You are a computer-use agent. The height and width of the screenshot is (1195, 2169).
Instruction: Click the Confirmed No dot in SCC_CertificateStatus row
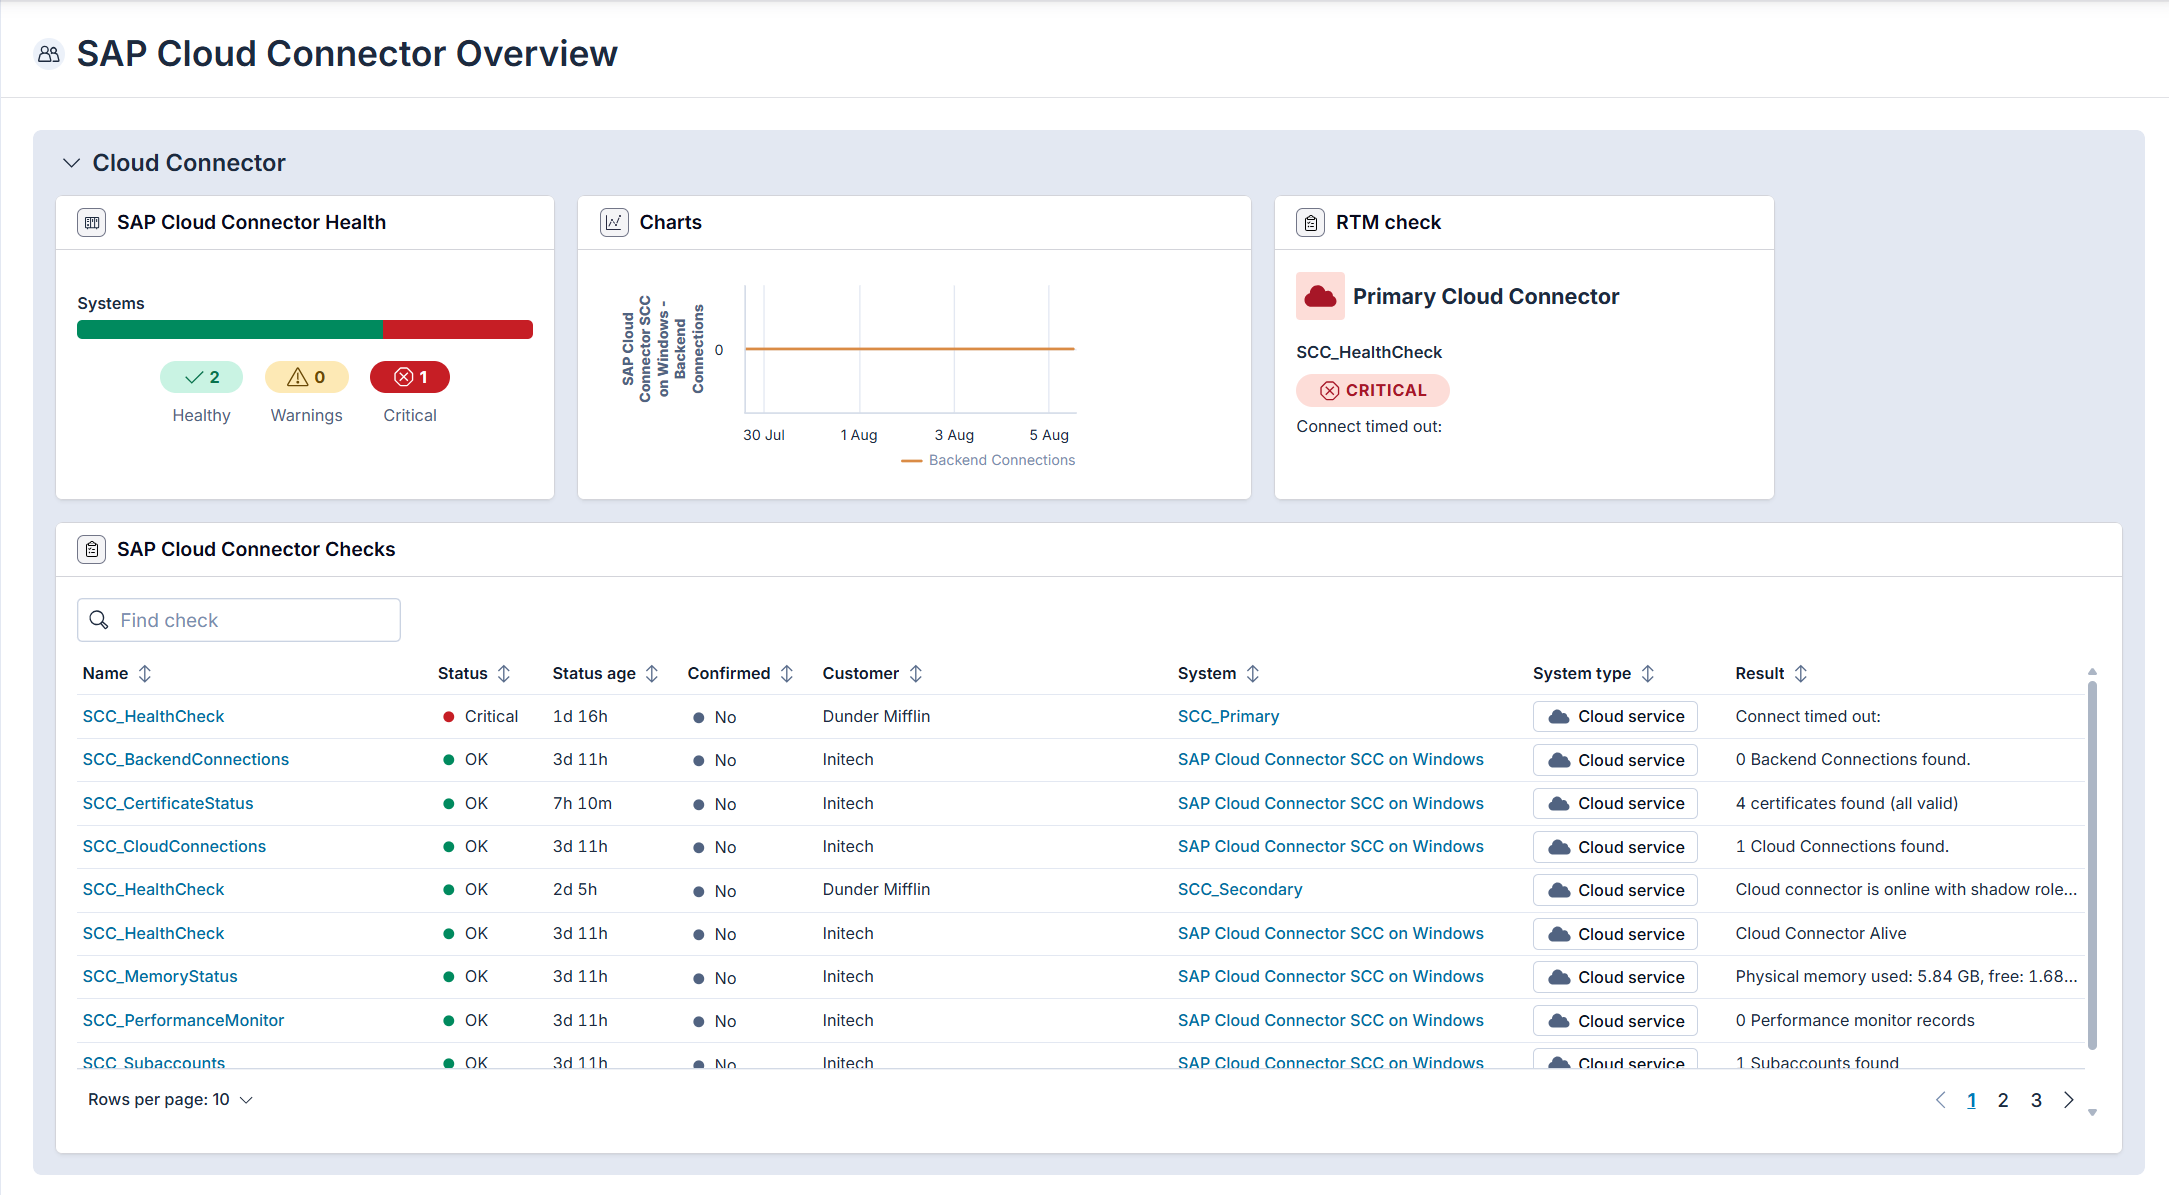(698, 804)
